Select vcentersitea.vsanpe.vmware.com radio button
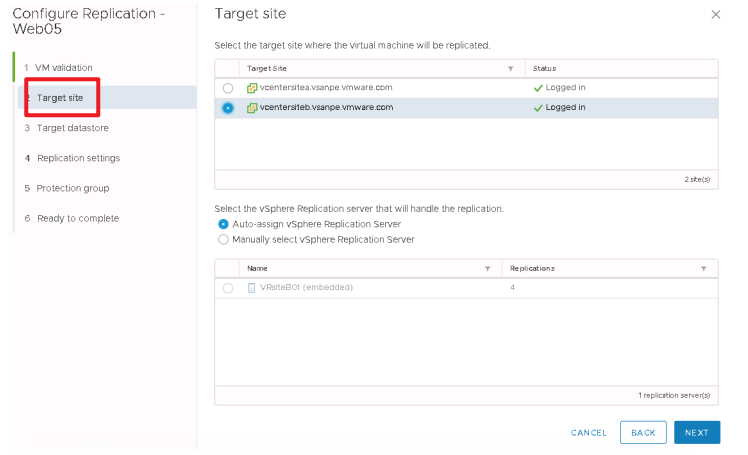 [228, 88]
